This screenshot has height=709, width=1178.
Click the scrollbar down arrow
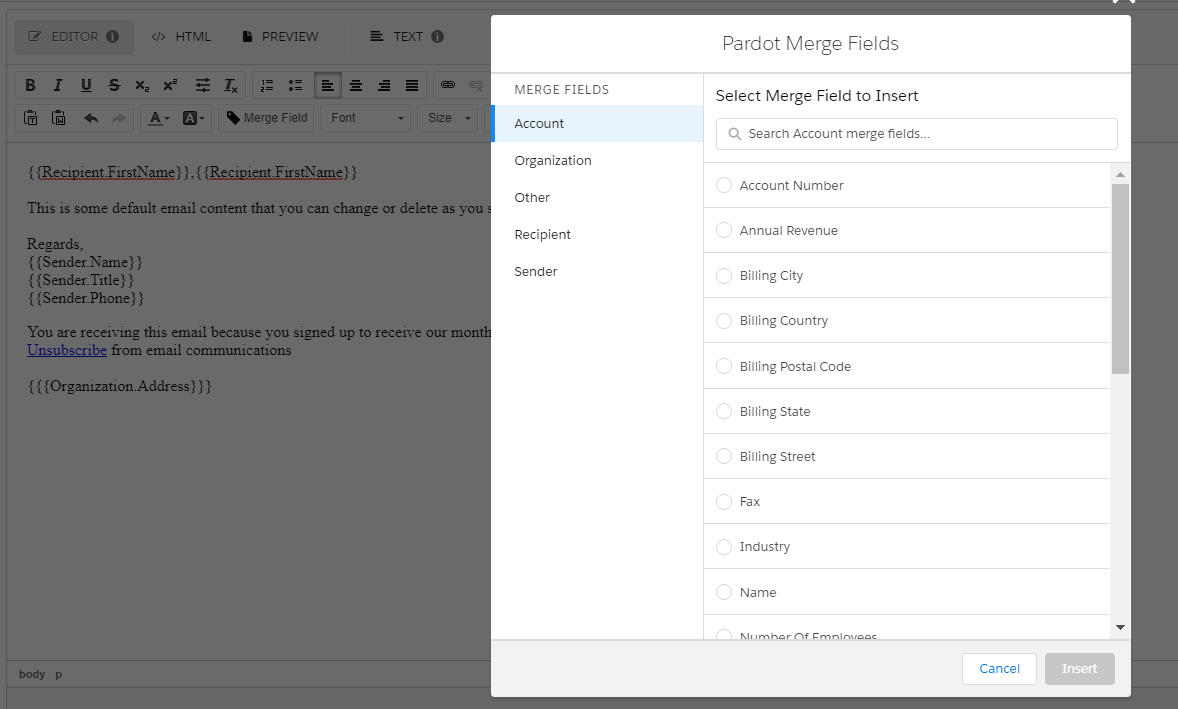click(1120, 627)
